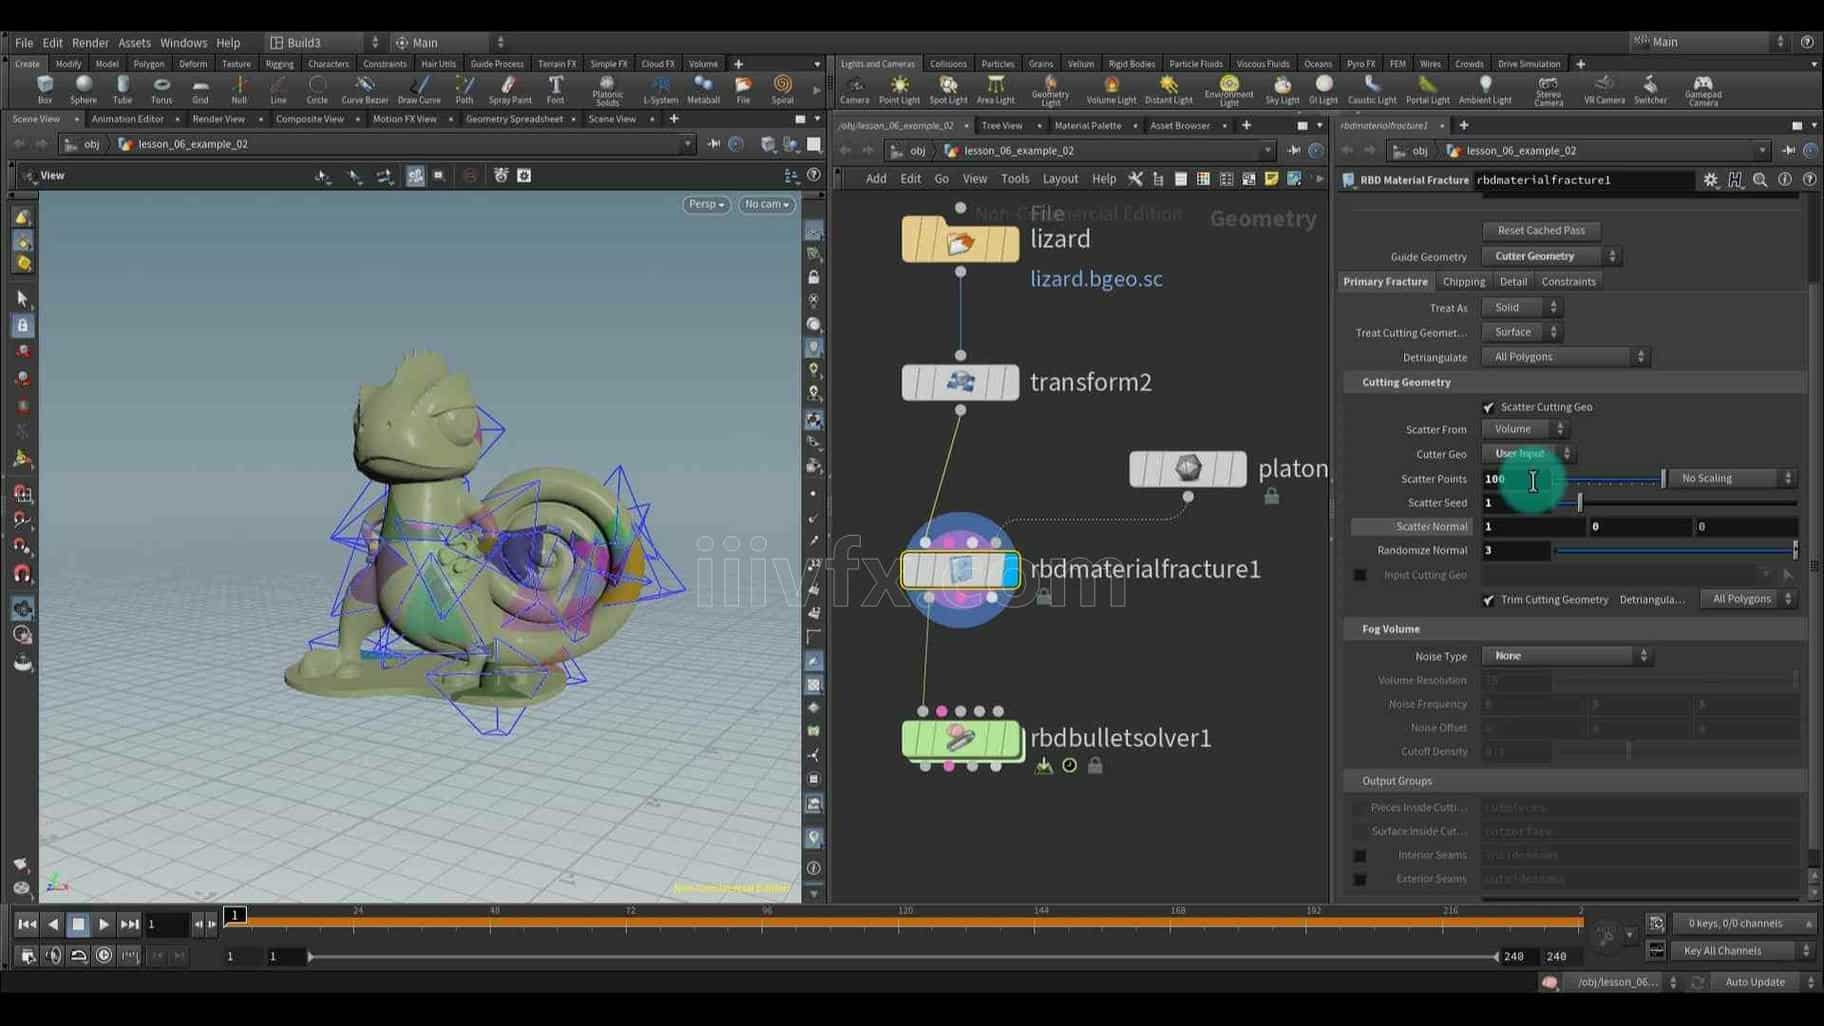Switch to Chipping tab
Image resolution: width=1824 pixels, height=1026 pixels.
point(1463,282)
